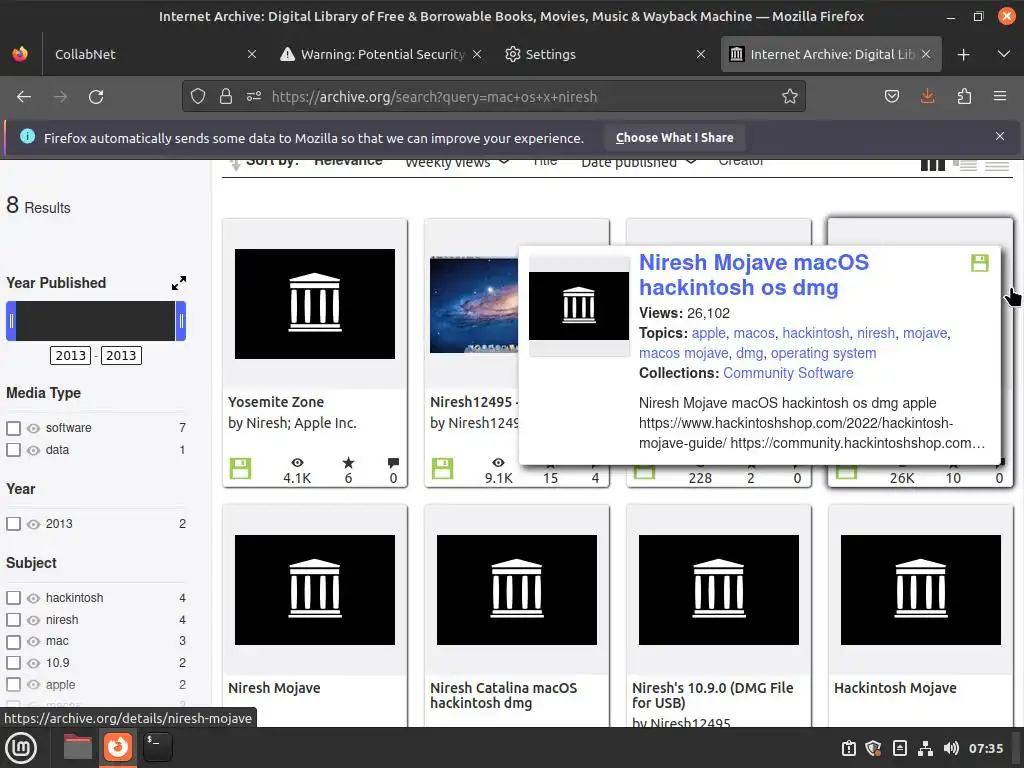Open a new tab with the plus button
Screen dimensions: 1024x768
[963, 55]
